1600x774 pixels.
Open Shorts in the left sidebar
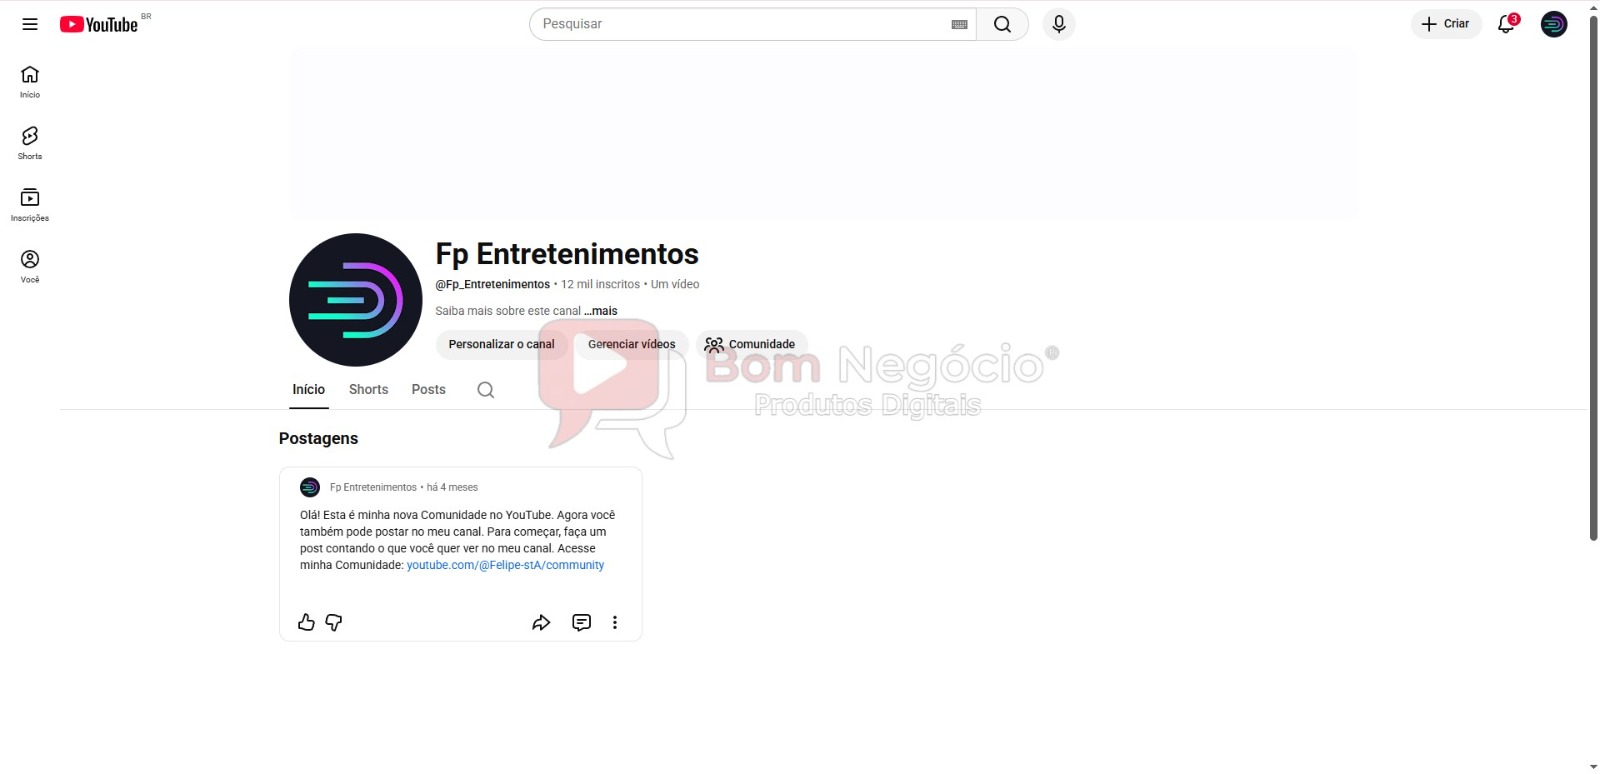point(30,143)
